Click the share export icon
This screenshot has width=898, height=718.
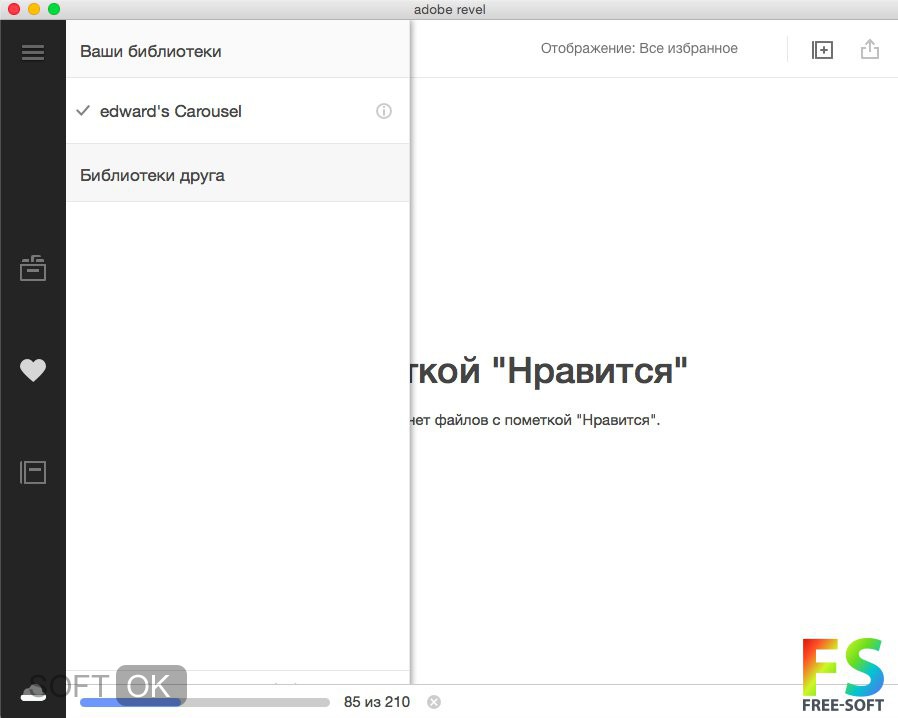(x=869, y=49)
